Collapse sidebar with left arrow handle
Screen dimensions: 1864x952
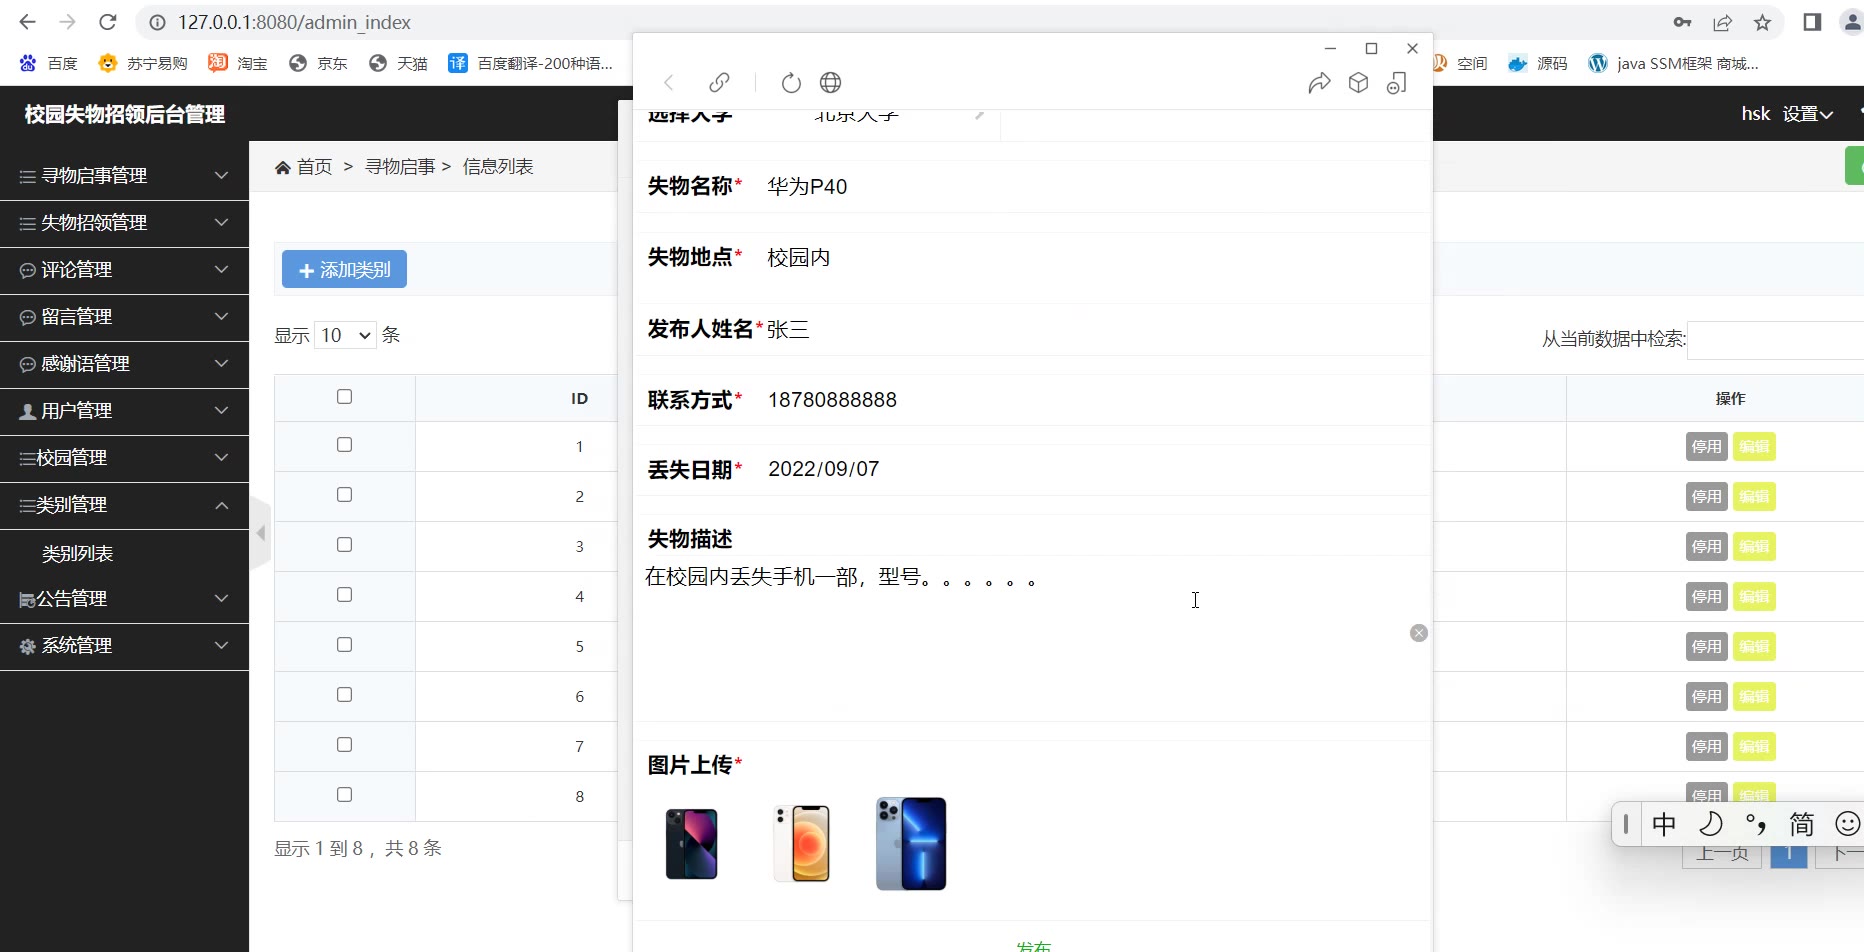[261, 533]
